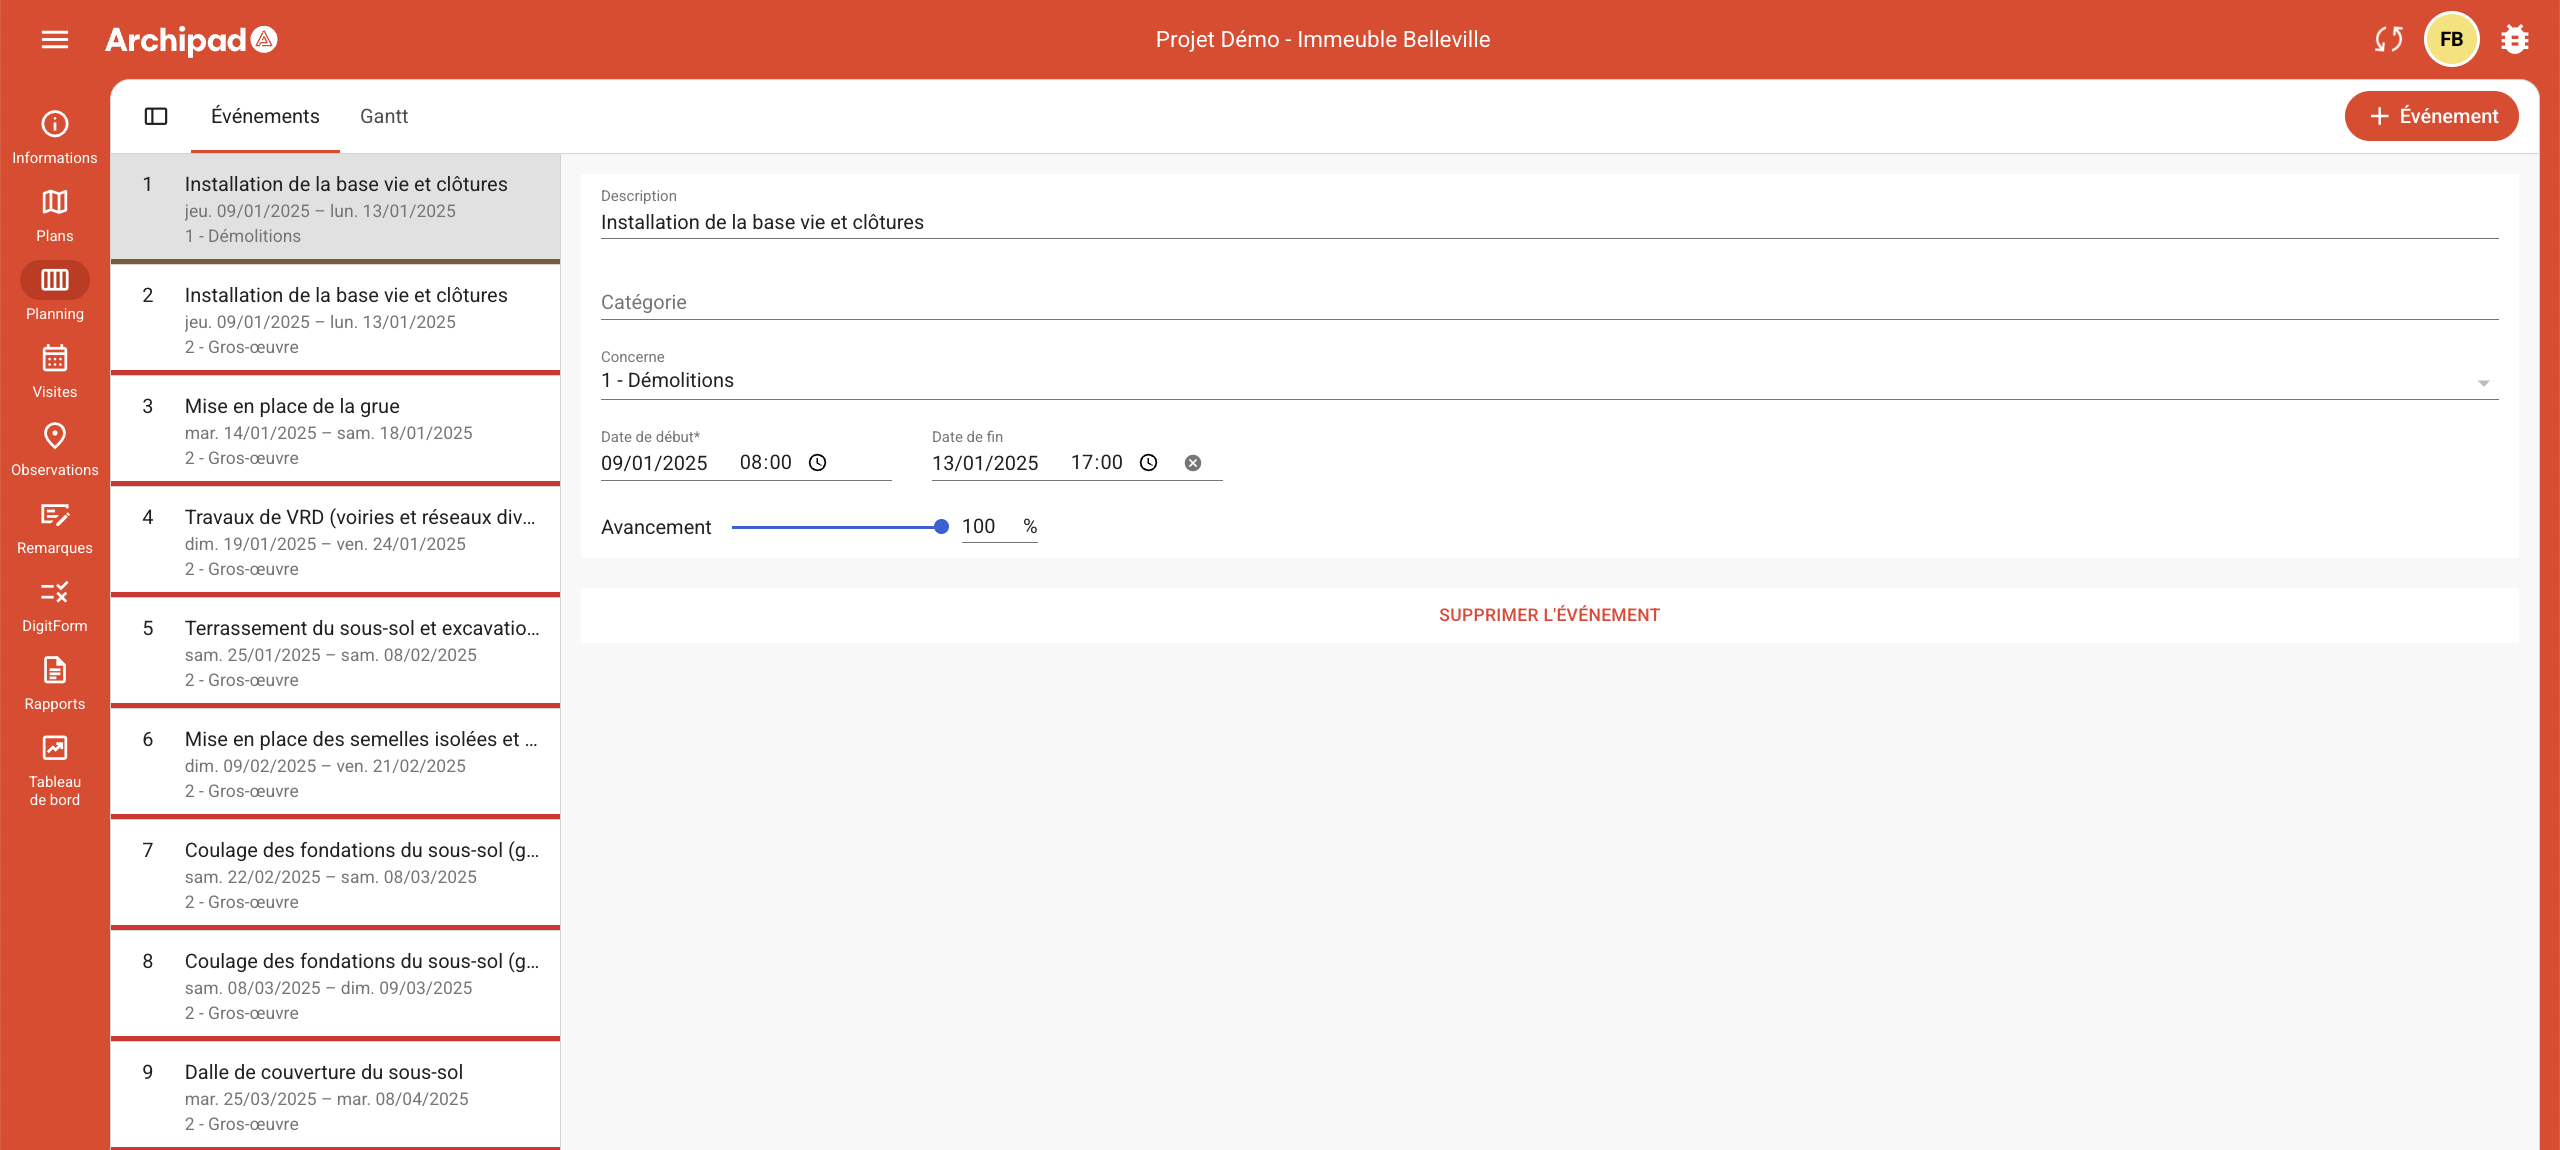Switch to the Gantt tab

[x=384, y=116]
